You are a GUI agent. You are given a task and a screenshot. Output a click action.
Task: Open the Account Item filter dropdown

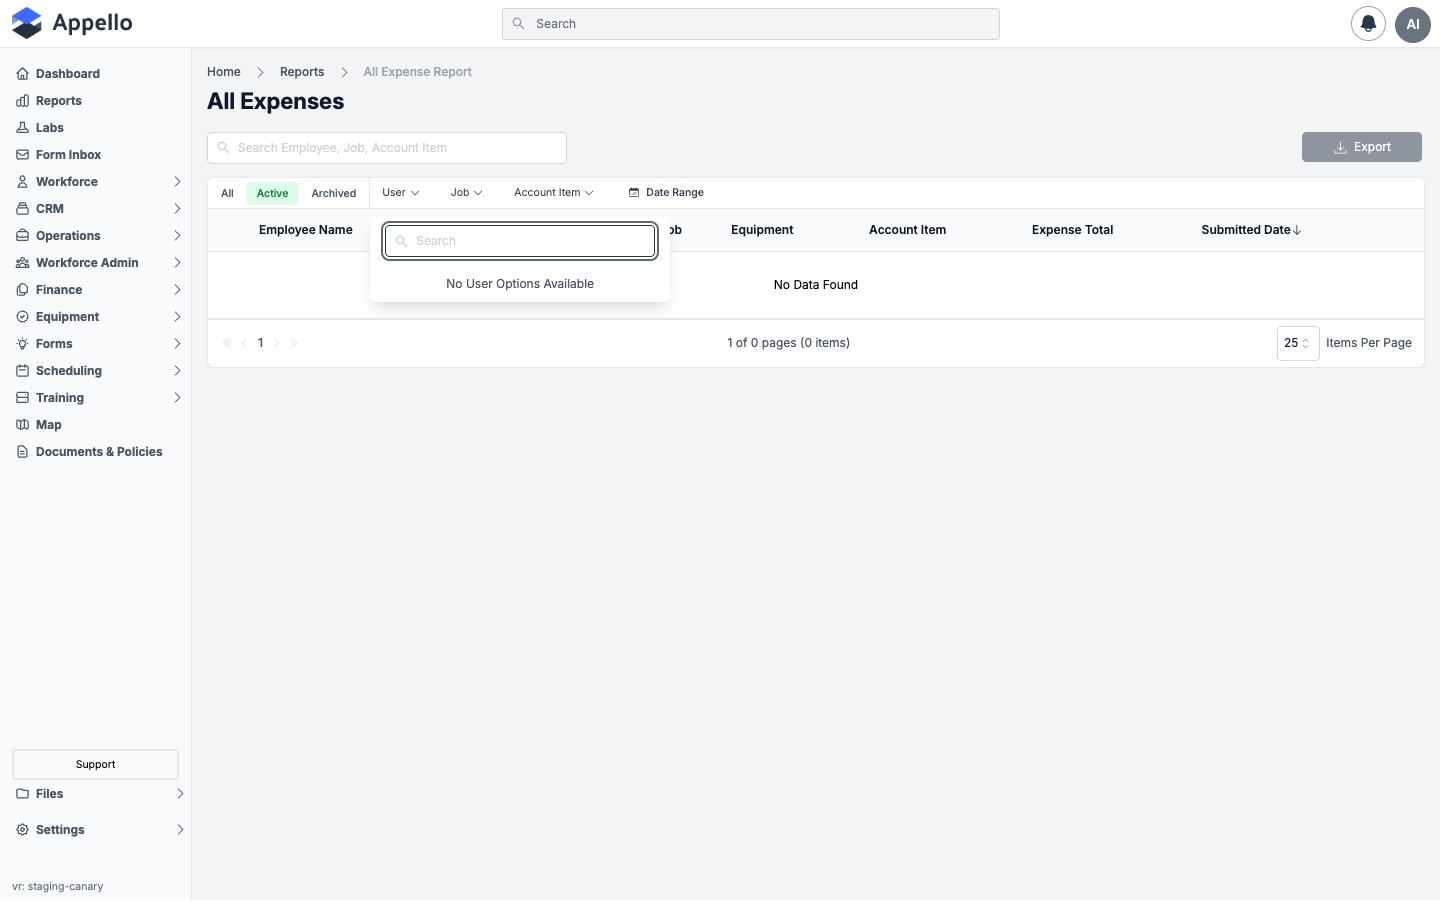tap(554, 193)
